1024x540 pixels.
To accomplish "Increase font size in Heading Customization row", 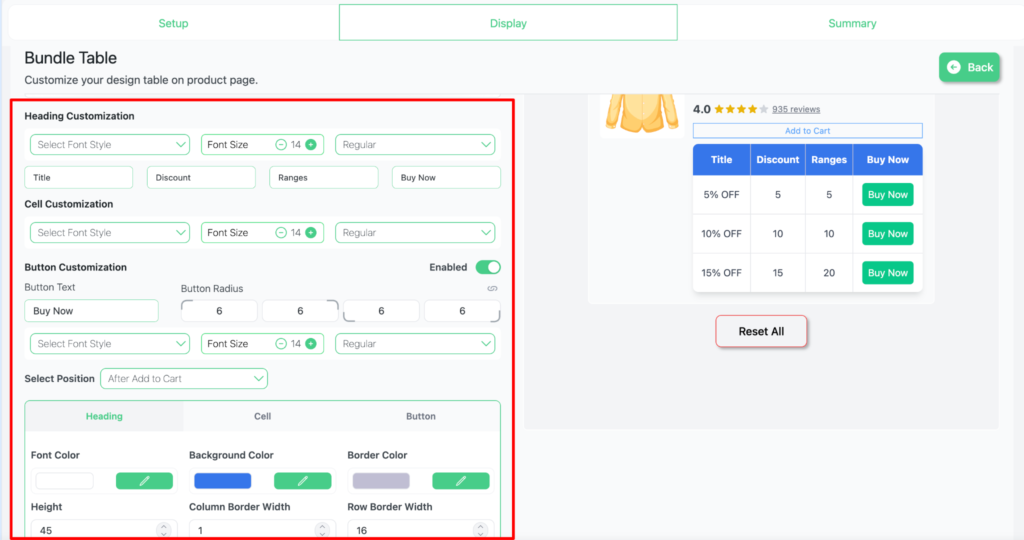I will 311,145.
